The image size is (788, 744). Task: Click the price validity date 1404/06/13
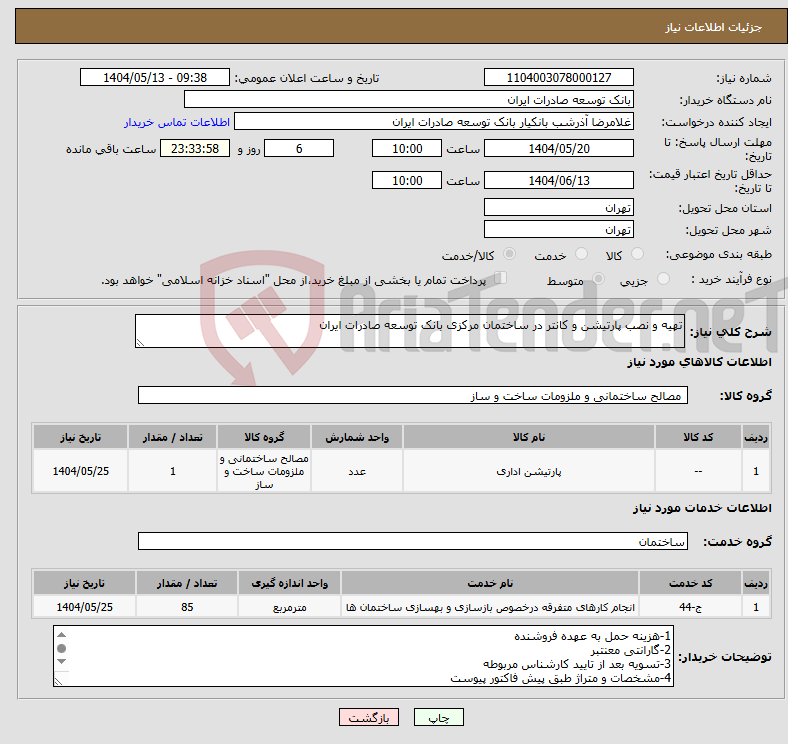coord(558,180)
